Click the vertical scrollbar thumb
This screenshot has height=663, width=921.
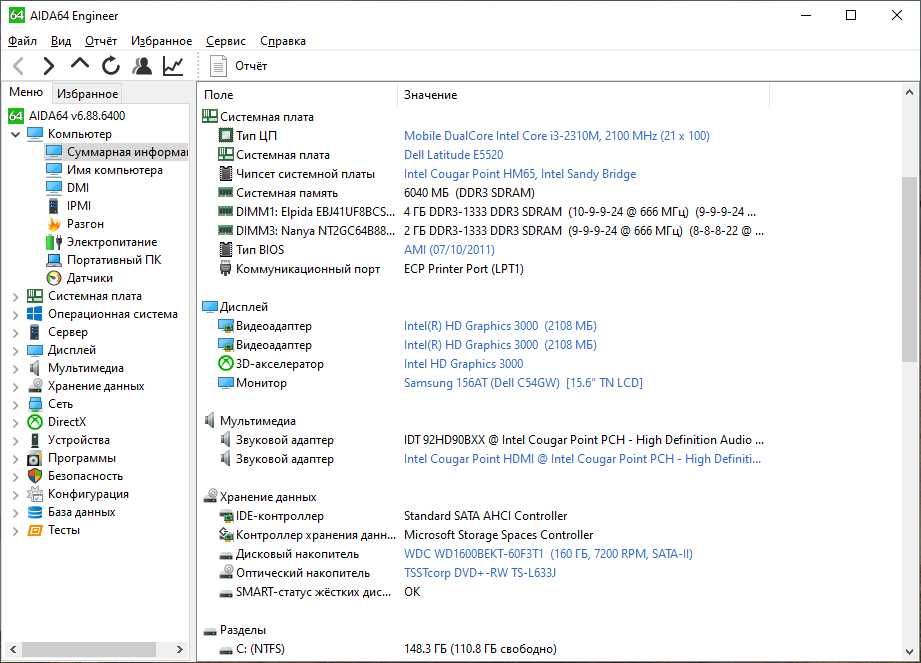pyautogui.click(x=909, y=268)
